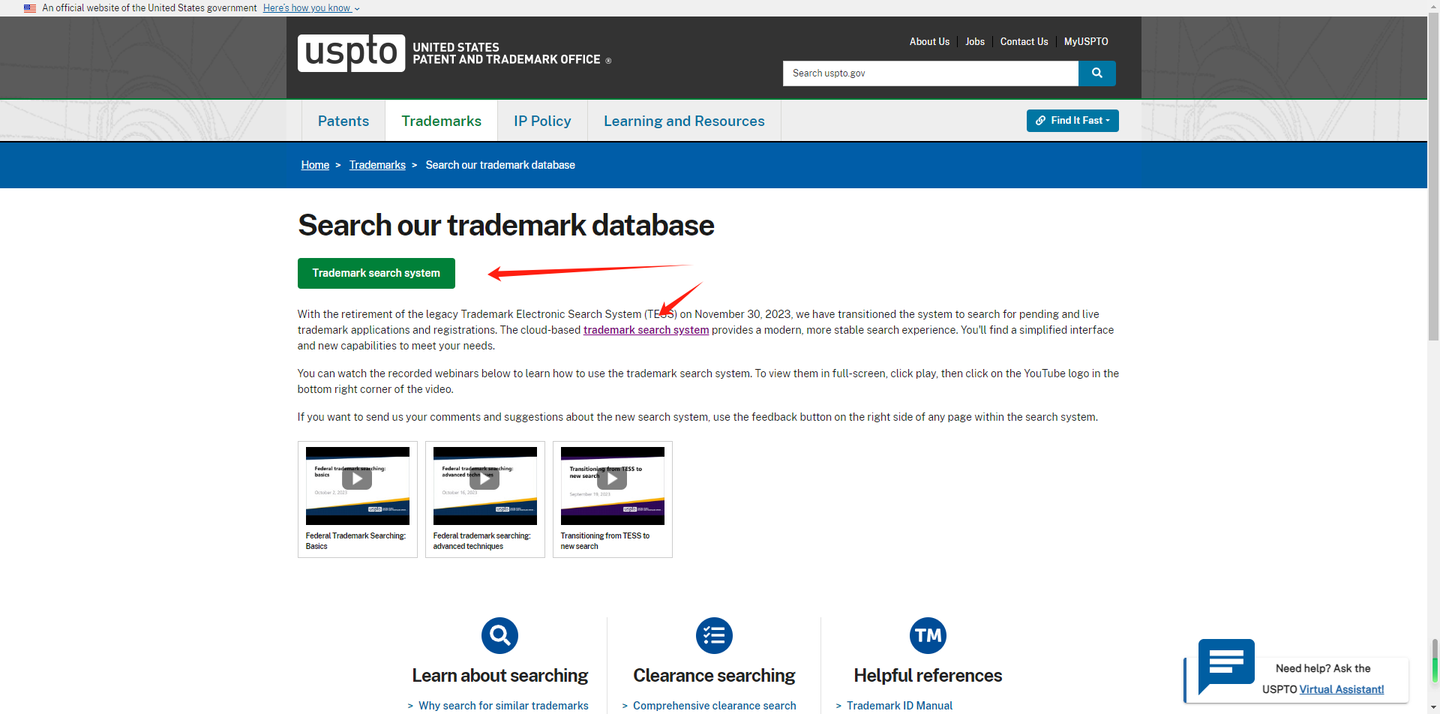Open Comprehensive clearance search link
1440x714 pixels.
(x=714, y=706)
